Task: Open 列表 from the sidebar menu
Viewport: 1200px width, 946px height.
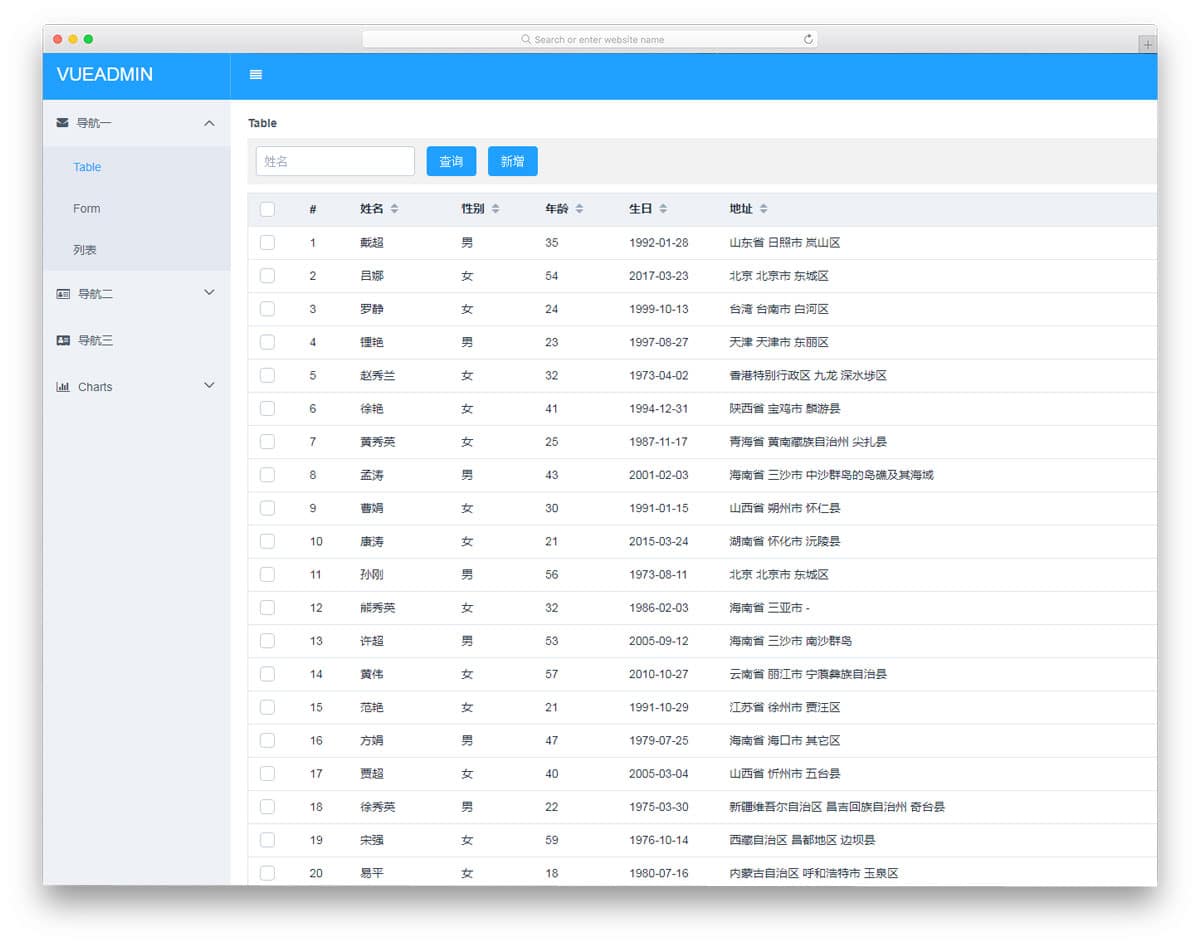Action: coord(85,250)
